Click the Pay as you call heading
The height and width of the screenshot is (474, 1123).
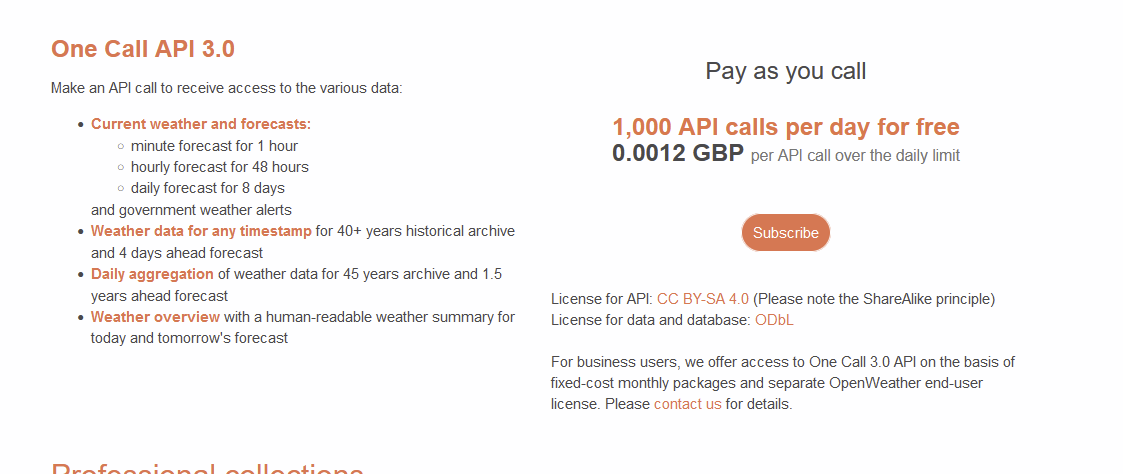pyautogui.click(x=786, y=71)
